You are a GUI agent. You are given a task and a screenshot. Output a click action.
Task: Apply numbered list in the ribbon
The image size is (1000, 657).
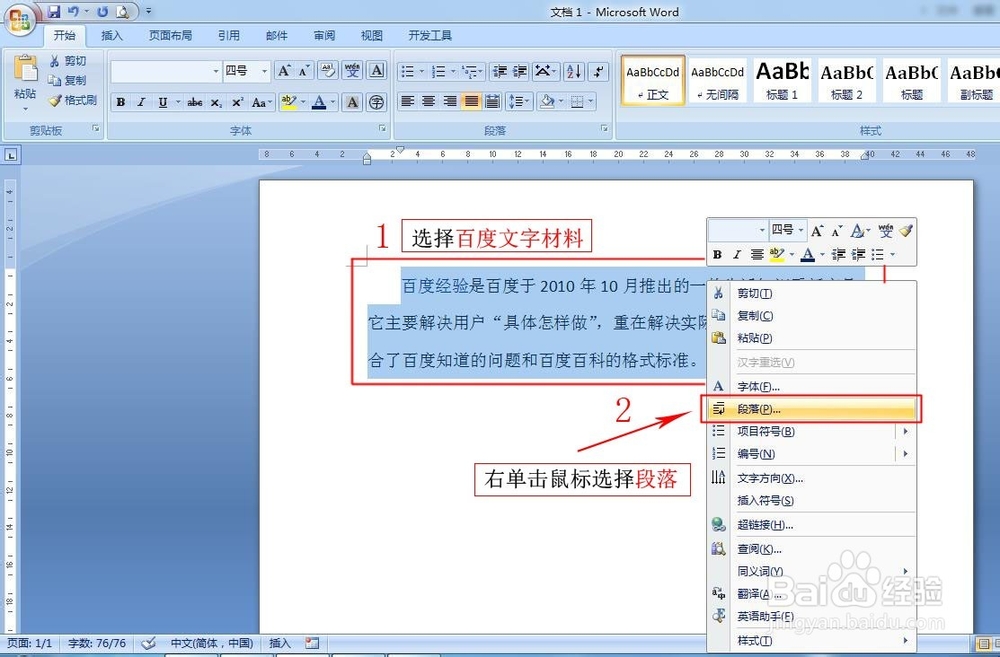[438, 71]
